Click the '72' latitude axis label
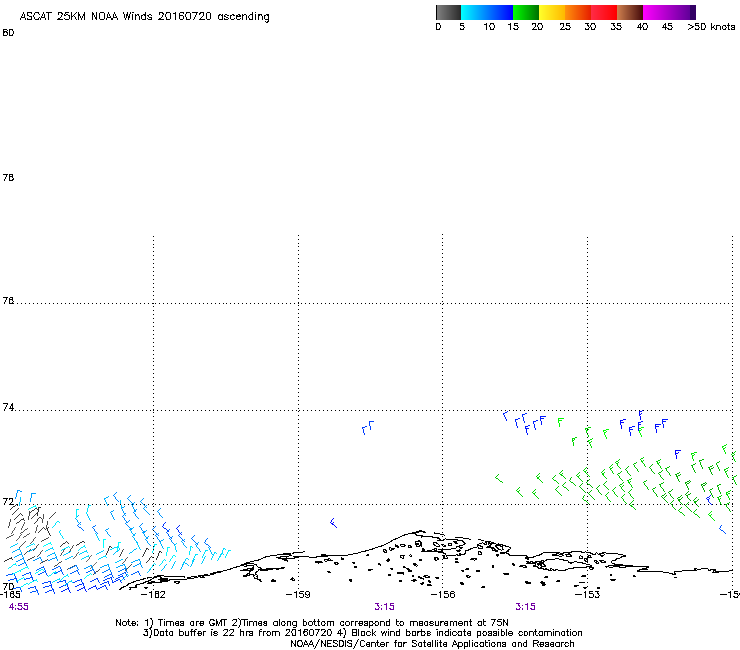This screenshot has width=740, height=650. tap(8, 501)
